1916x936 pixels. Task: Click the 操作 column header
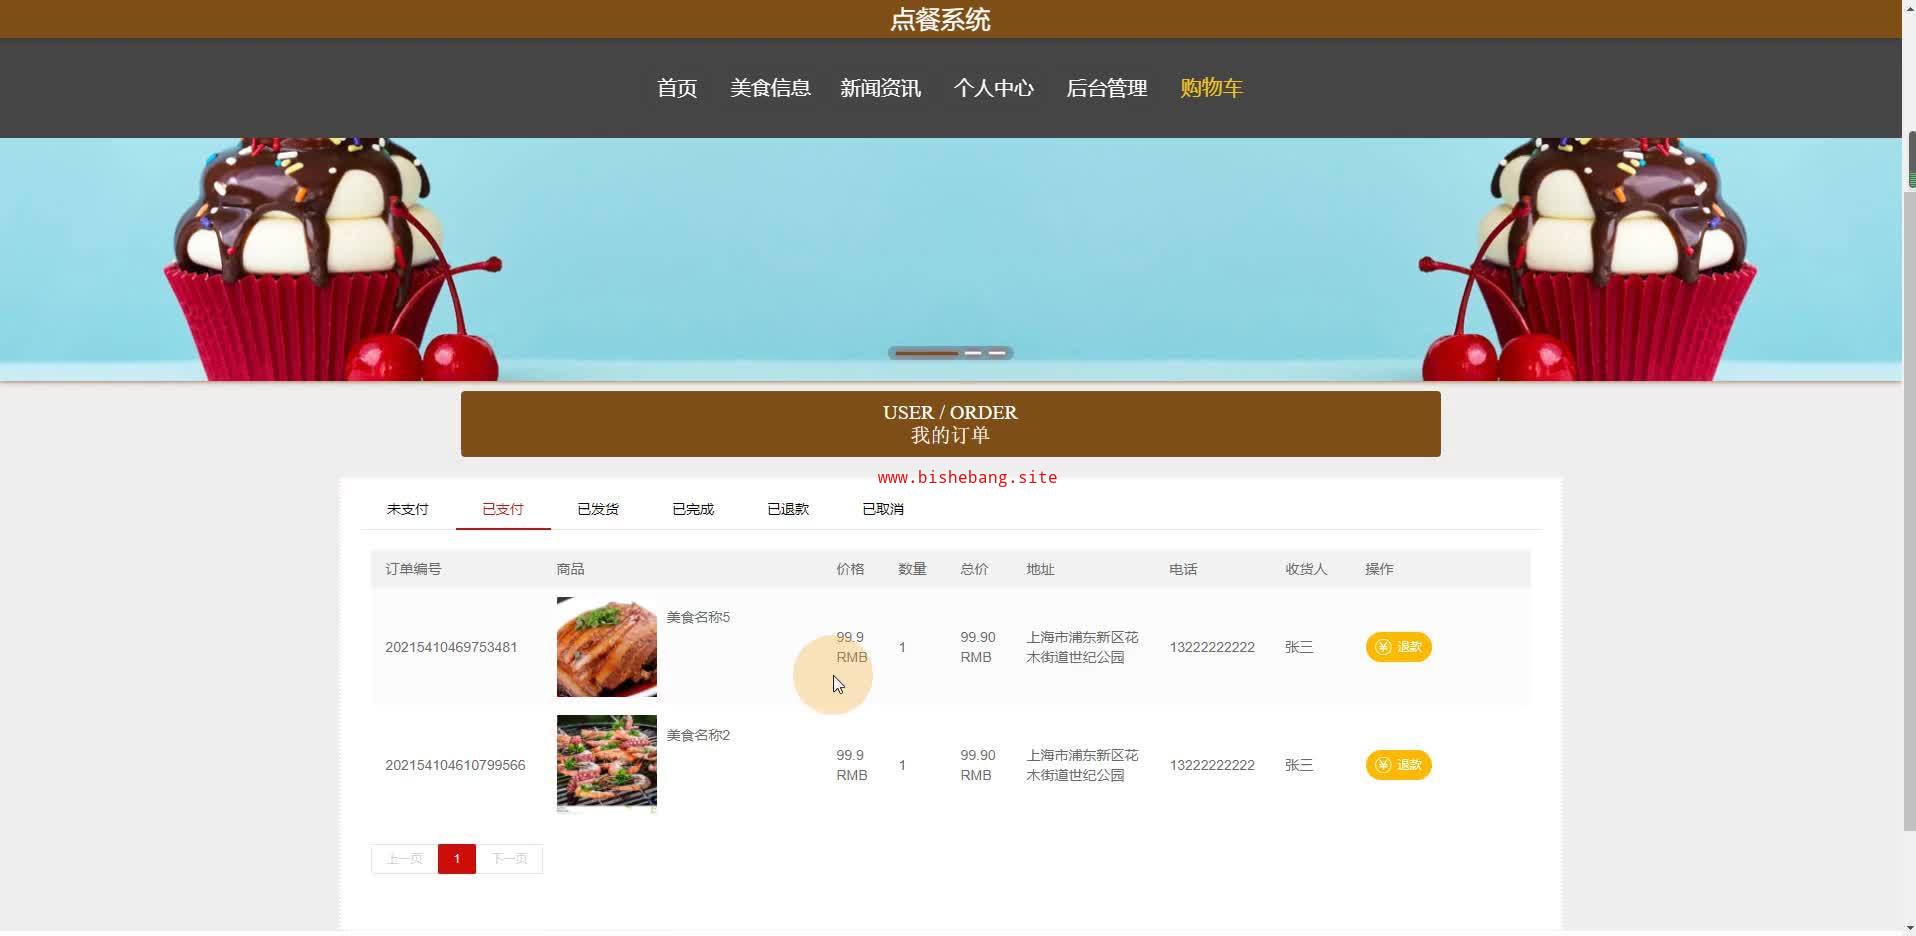tap(1379, 569)
